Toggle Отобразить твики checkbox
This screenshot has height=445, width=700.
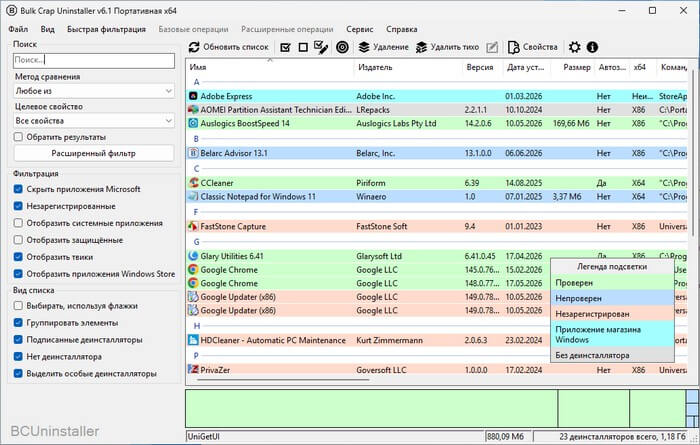tap(18, 257)
